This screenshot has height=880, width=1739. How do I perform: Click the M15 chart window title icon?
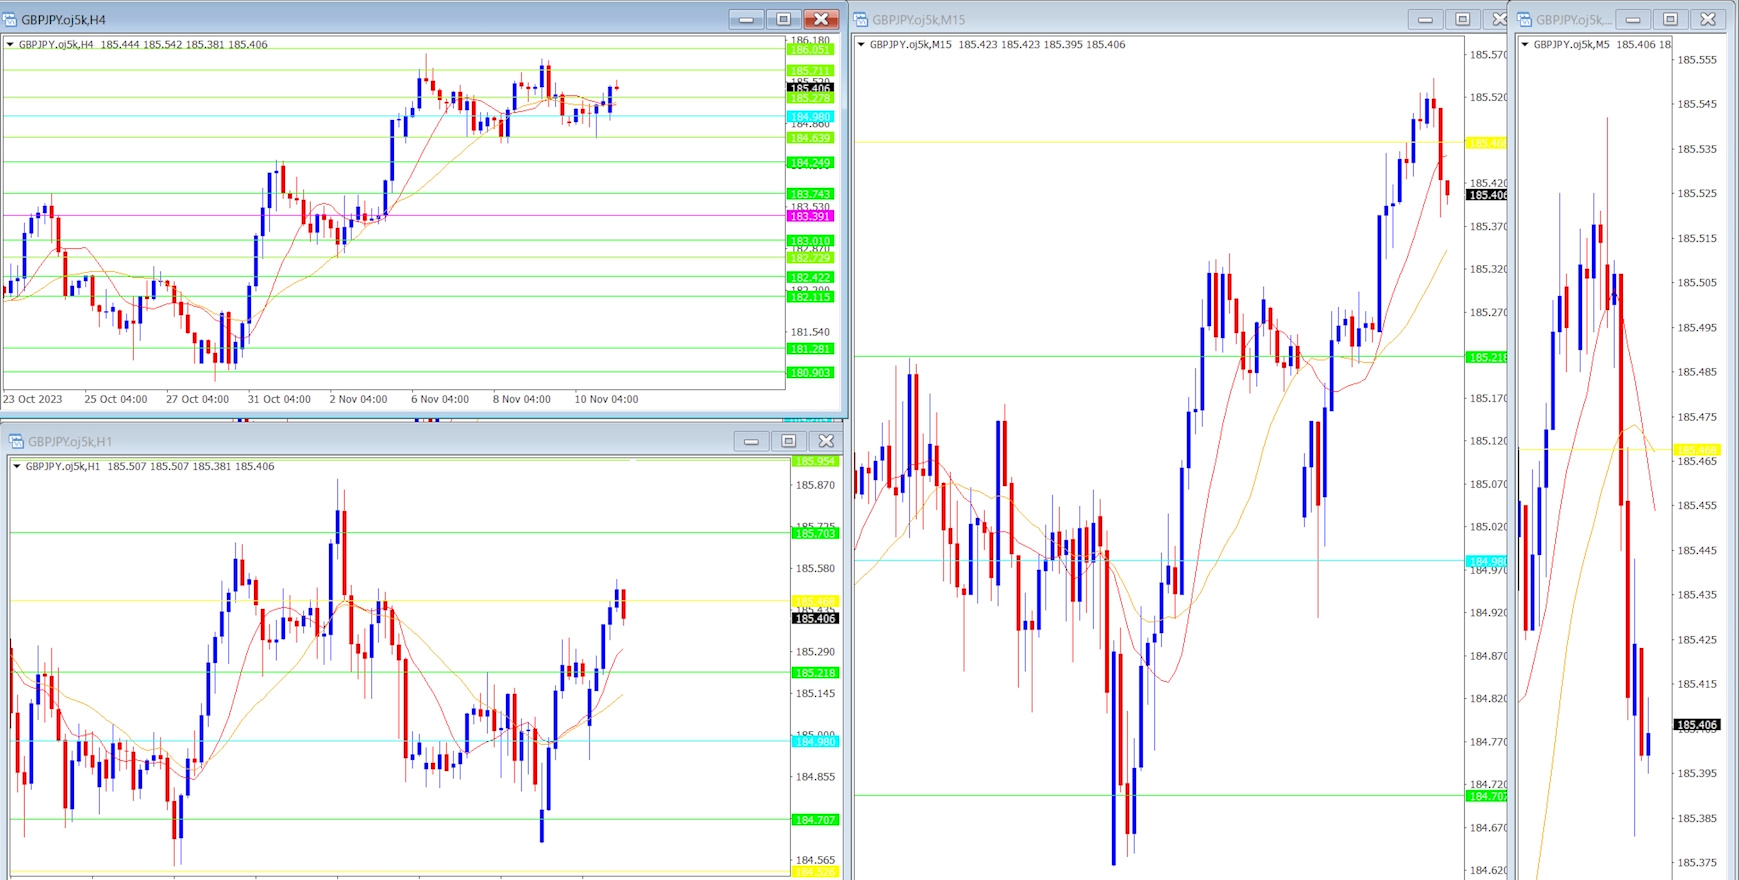861,19
